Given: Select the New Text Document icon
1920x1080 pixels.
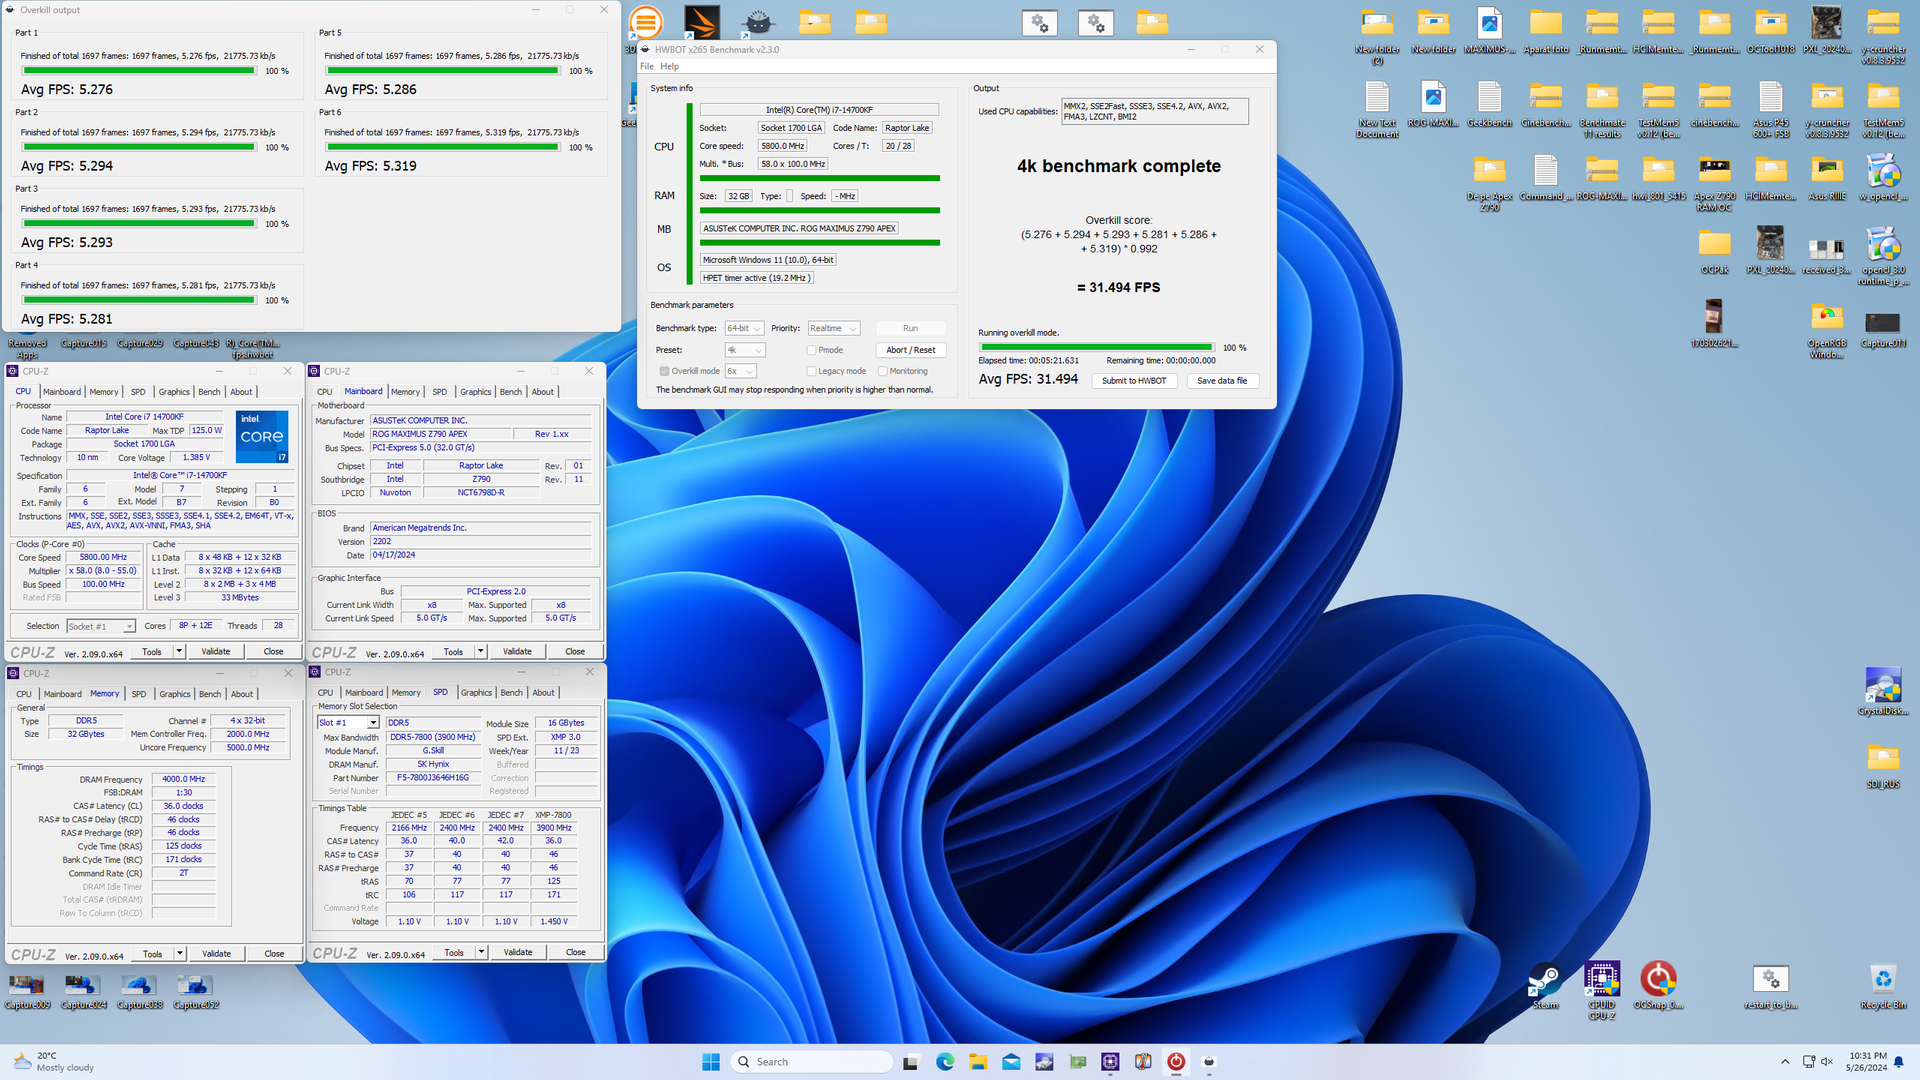Looking at the screenshot, I should [x=1377, y=108].
